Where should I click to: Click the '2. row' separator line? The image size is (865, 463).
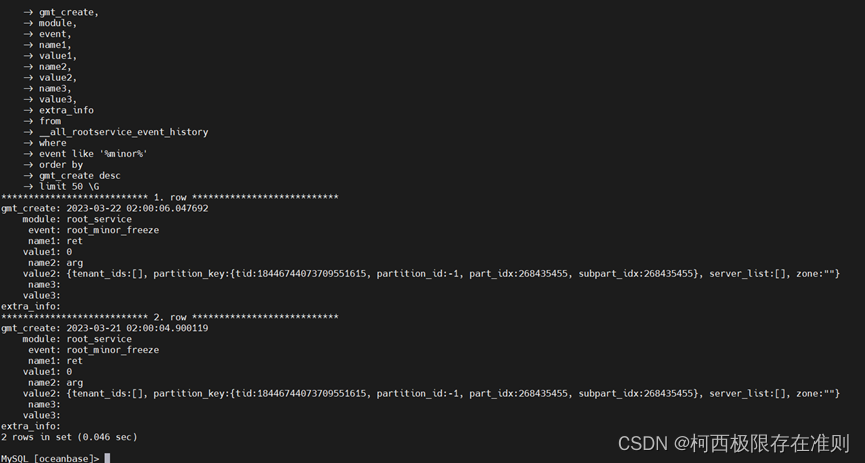(x=169, y=317)
